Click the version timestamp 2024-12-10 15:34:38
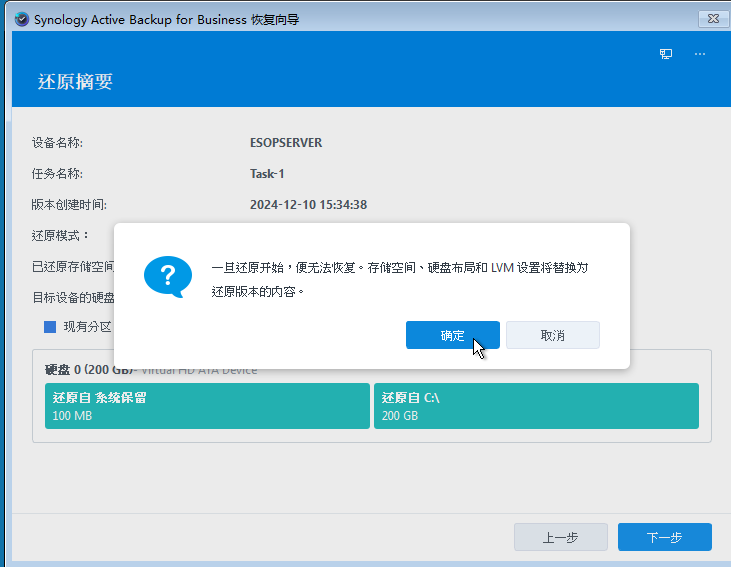Screen dimensions: 731x567 point(308,204)
